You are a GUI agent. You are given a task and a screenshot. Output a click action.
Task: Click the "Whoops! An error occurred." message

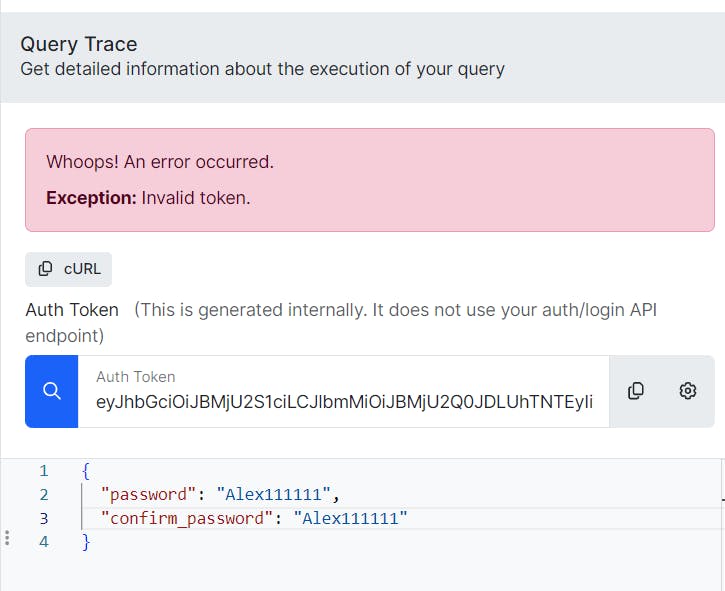pos(160,162)
